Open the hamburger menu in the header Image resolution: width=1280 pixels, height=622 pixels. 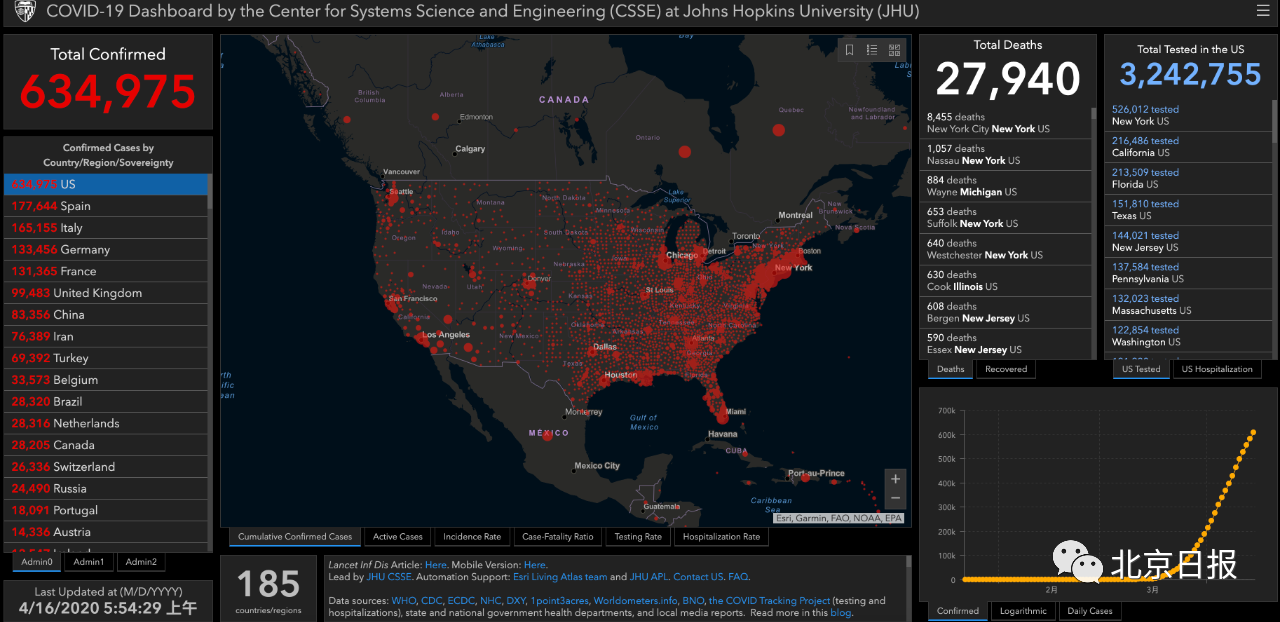1263,12
